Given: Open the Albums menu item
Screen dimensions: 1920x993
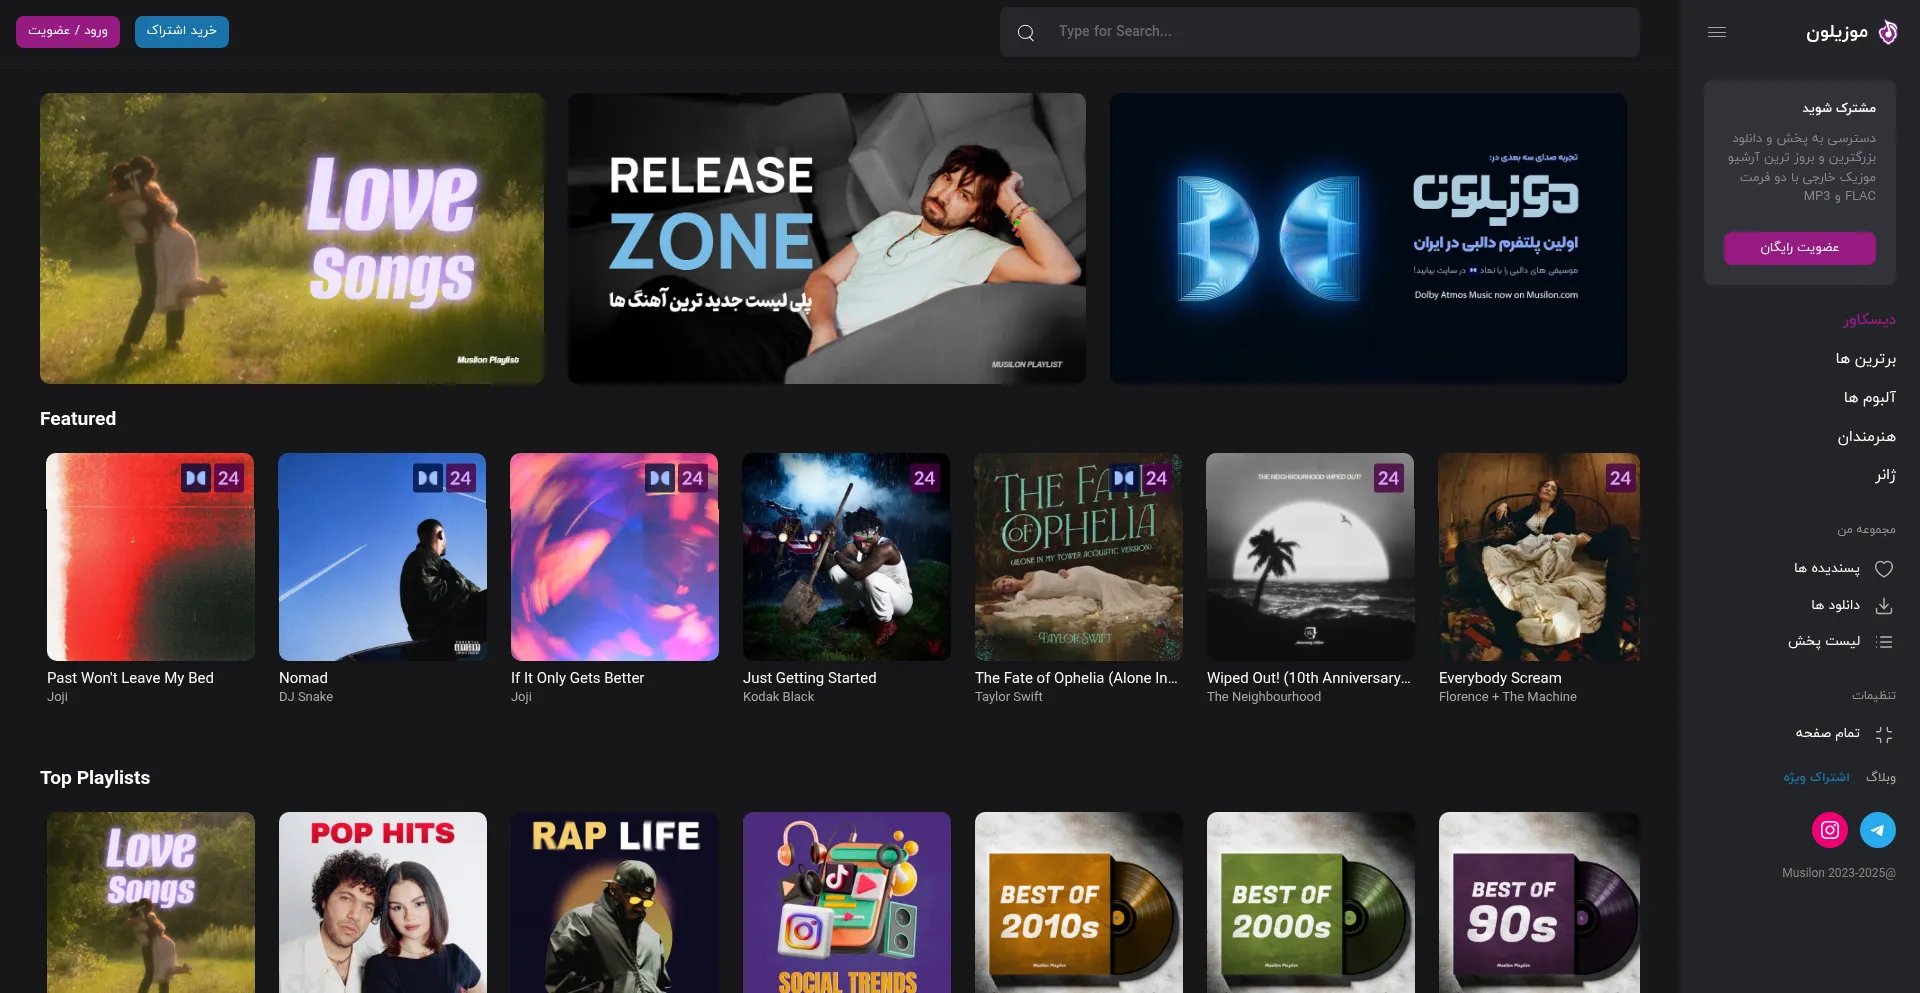Looking at the screenshot, I should pos(1869,398).
